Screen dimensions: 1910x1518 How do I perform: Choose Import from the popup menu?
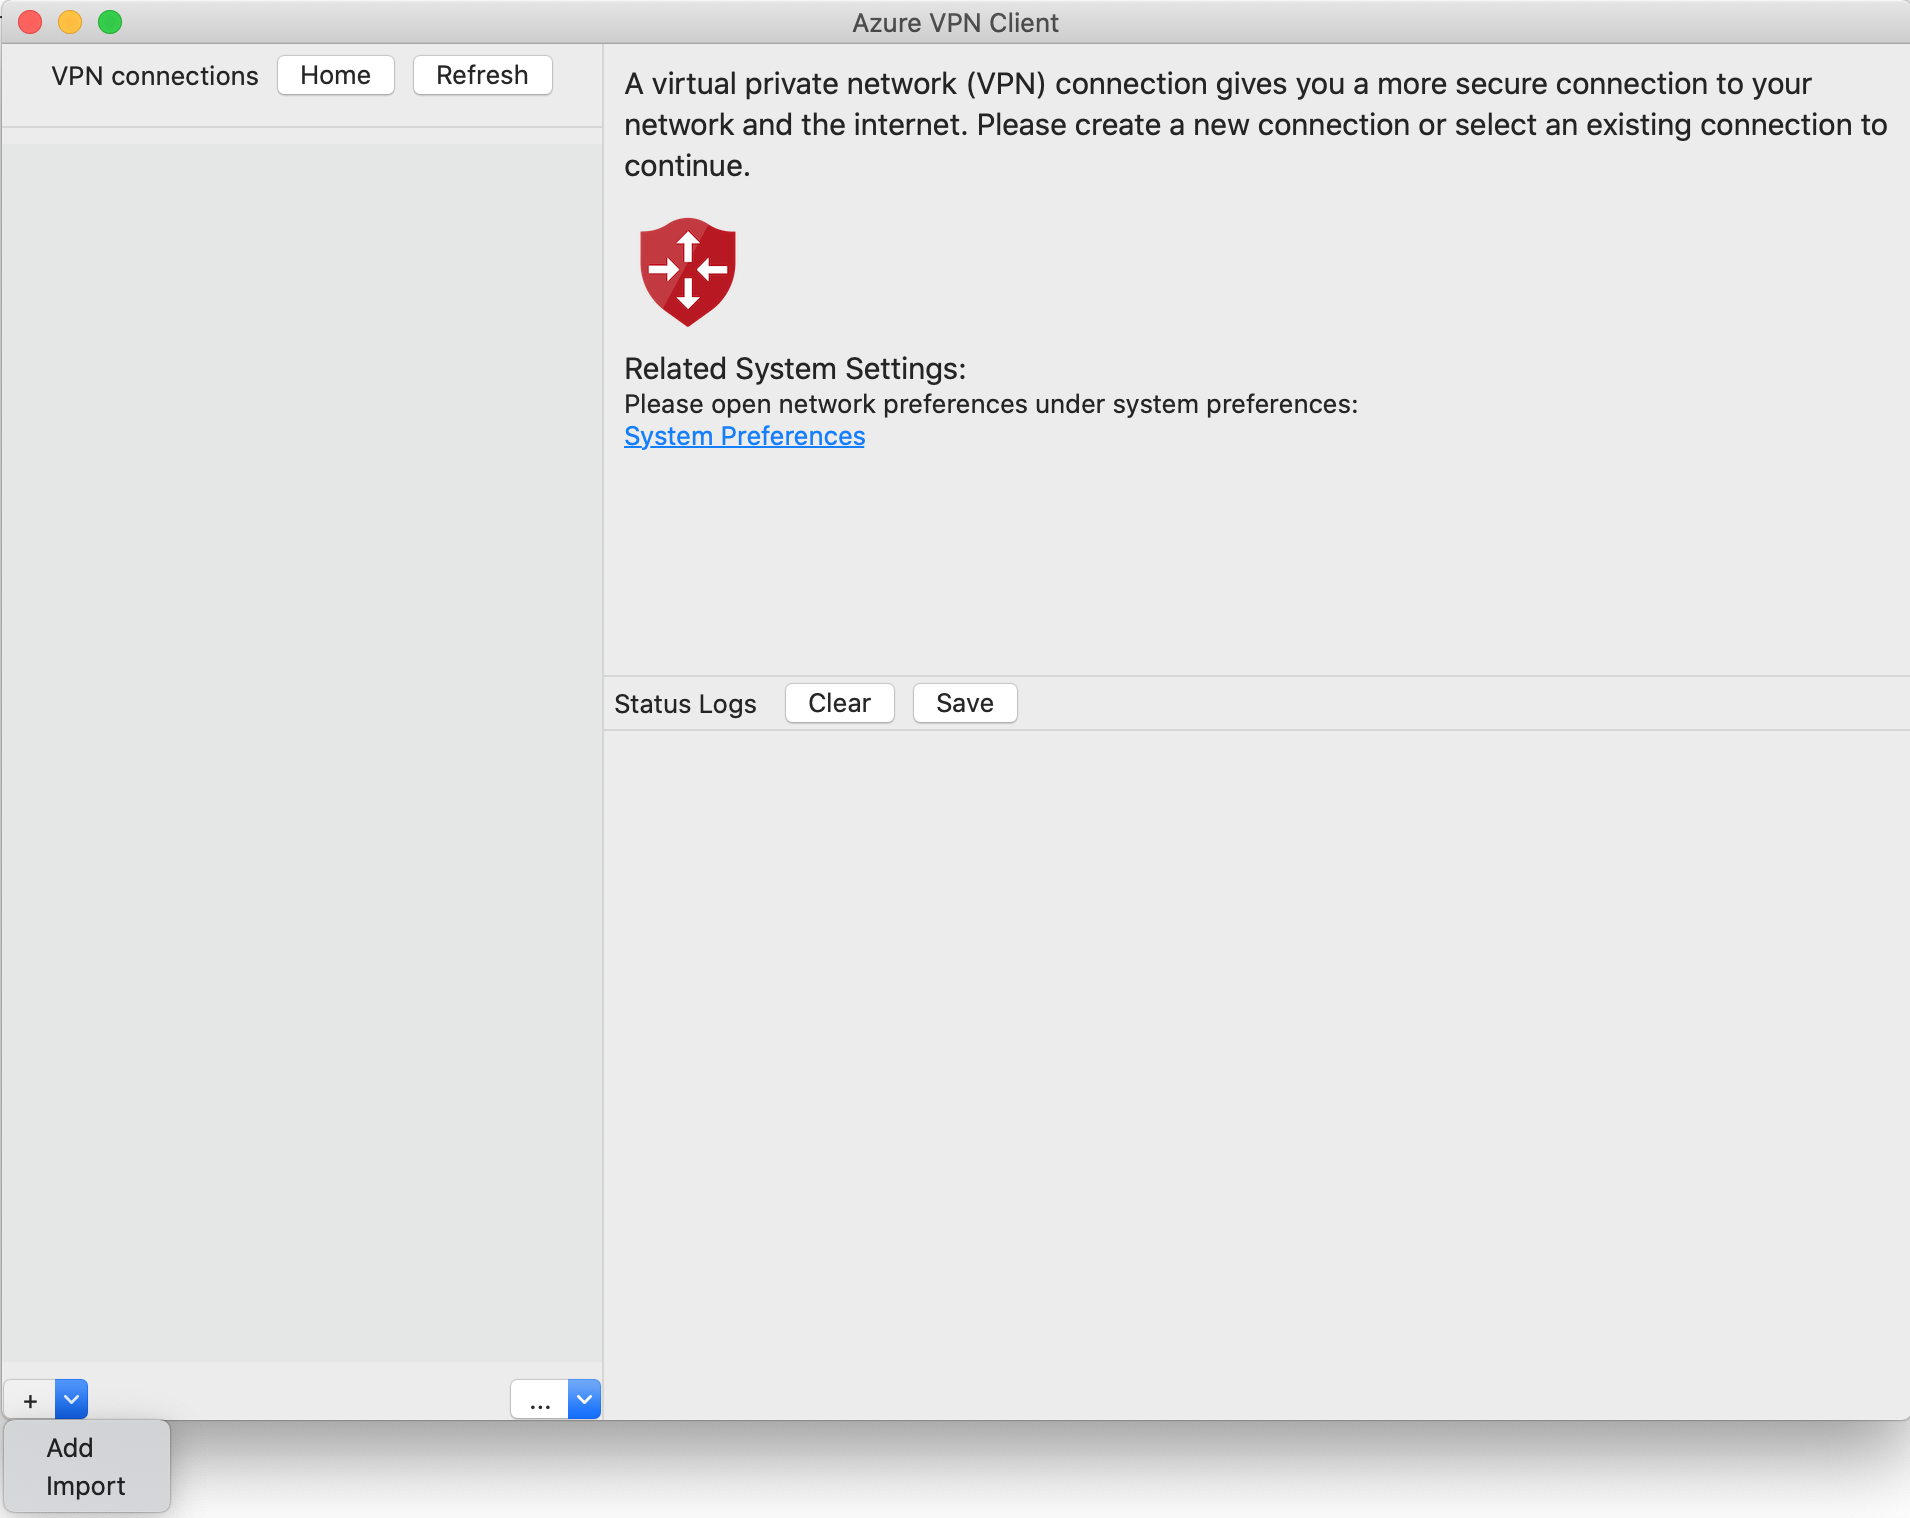tap(86, 1486)
